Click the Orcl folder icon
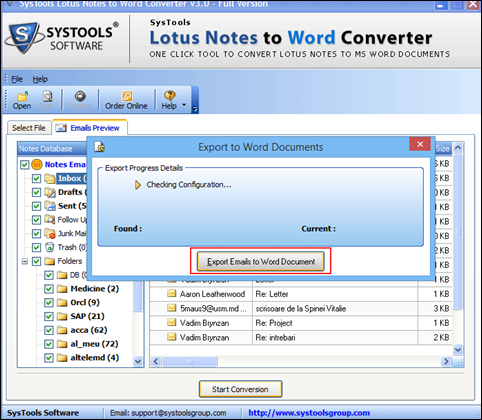Image resolution: width=482 pixels, height=420 pixels. tap(62, 303)
